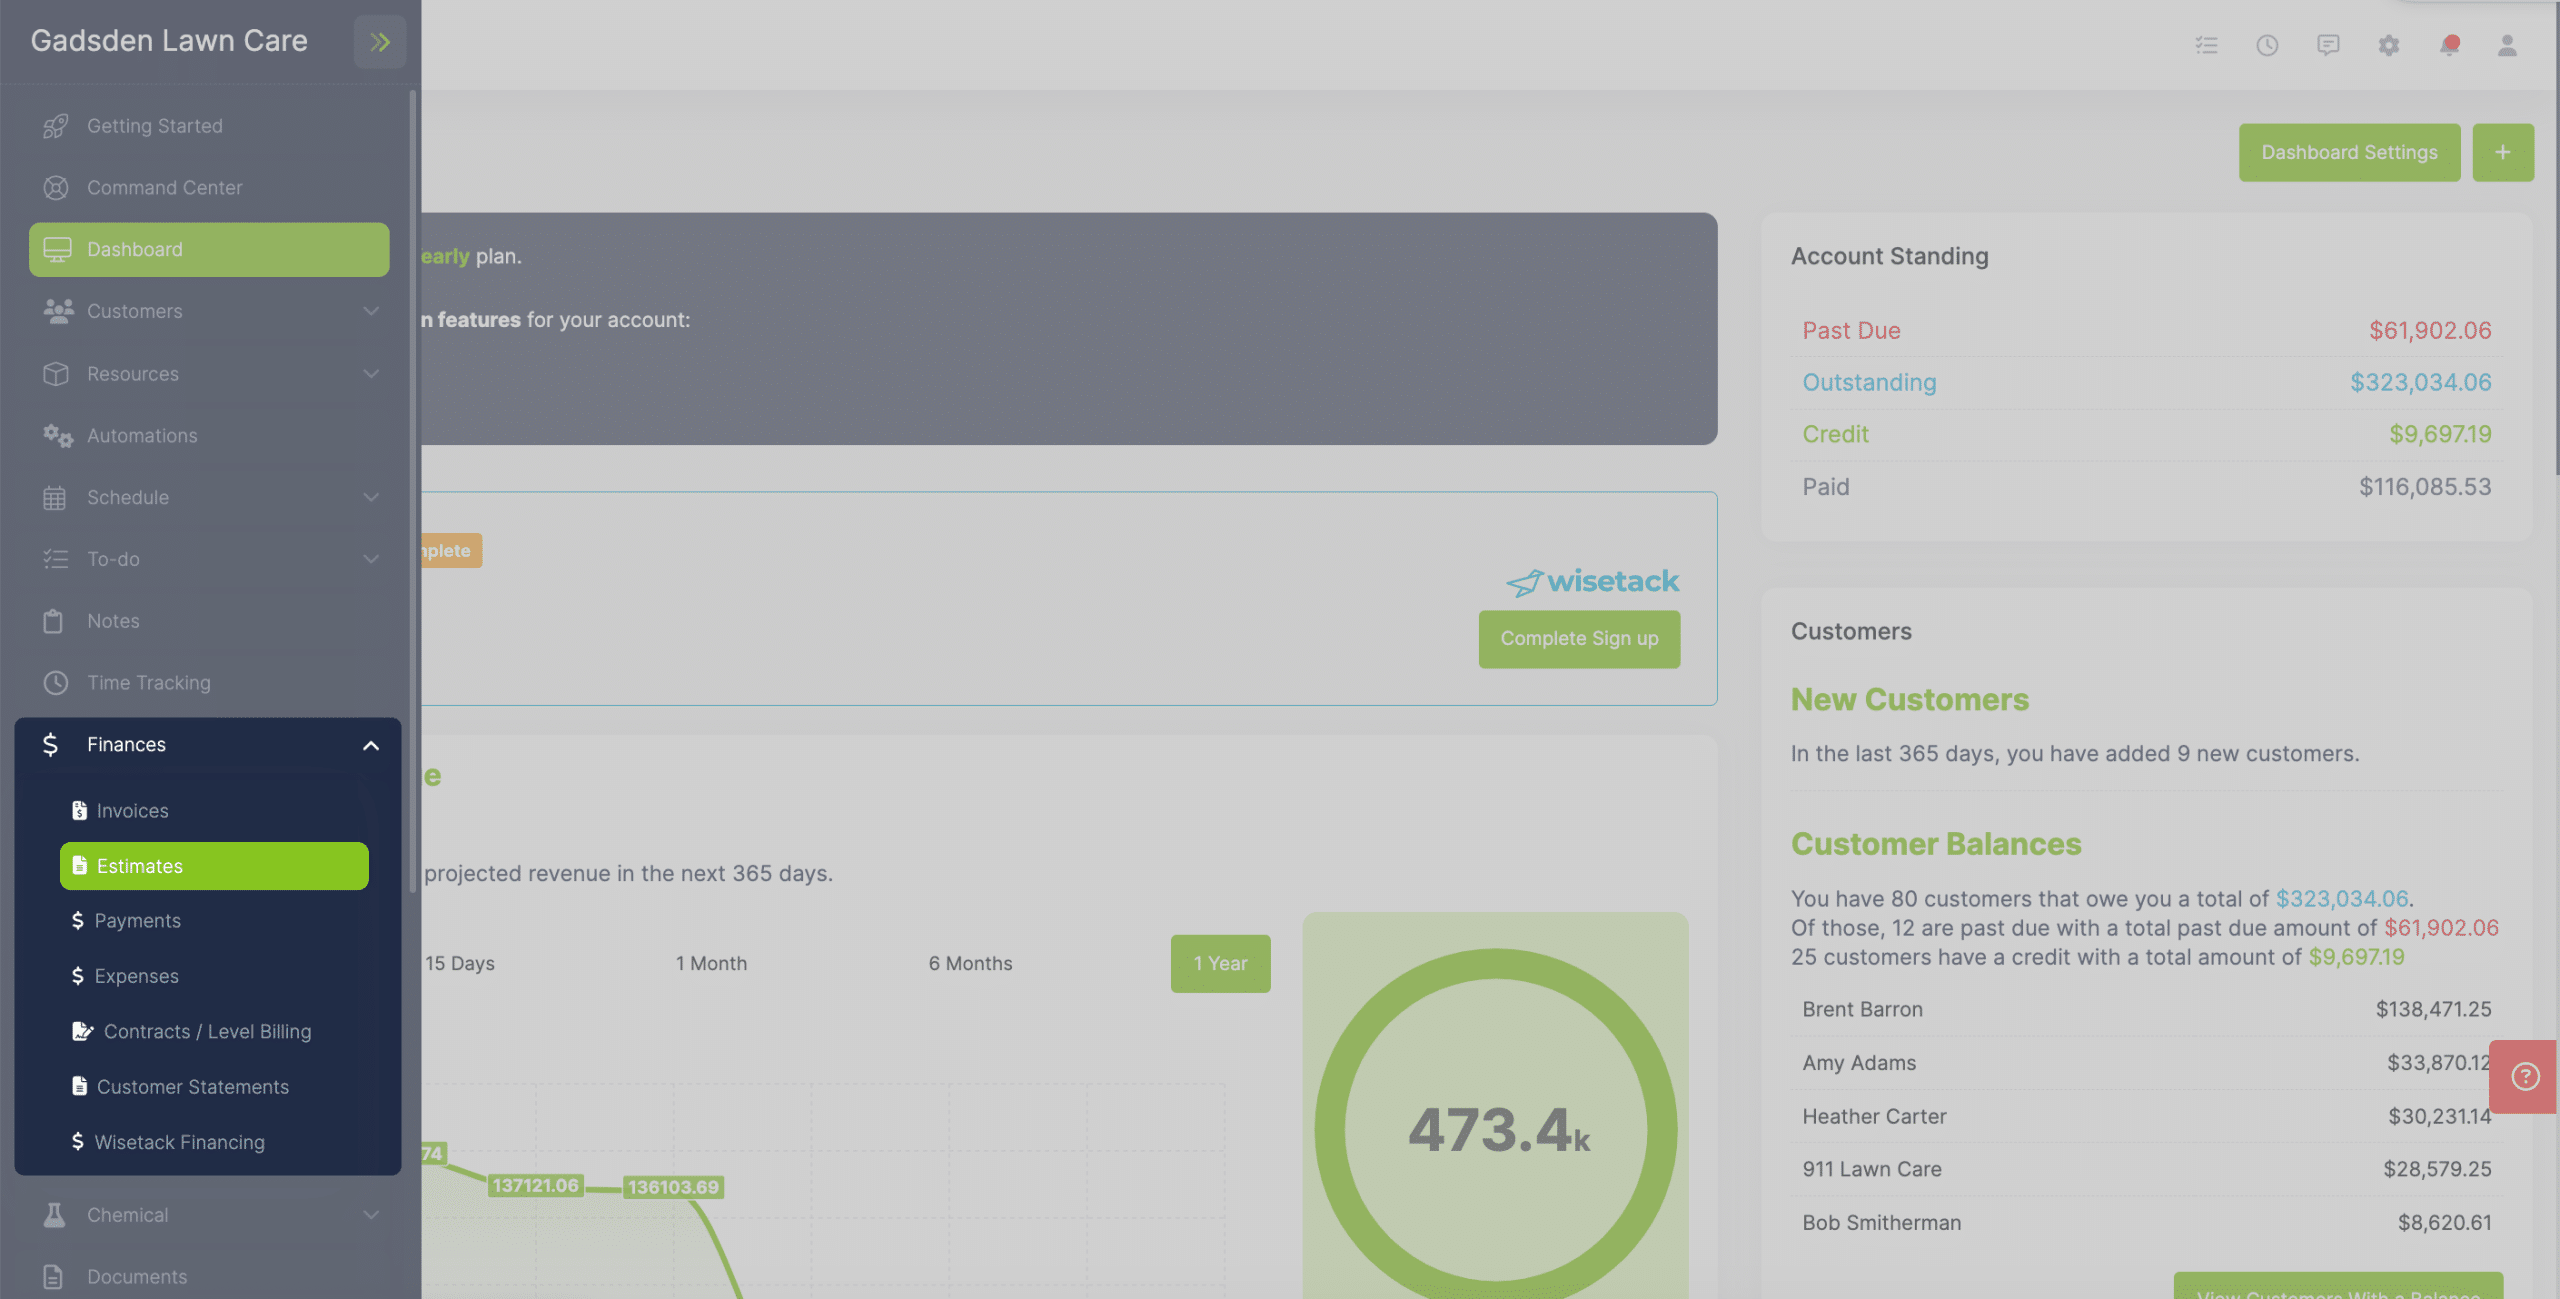Open the user profile icon

point(2507,45)
